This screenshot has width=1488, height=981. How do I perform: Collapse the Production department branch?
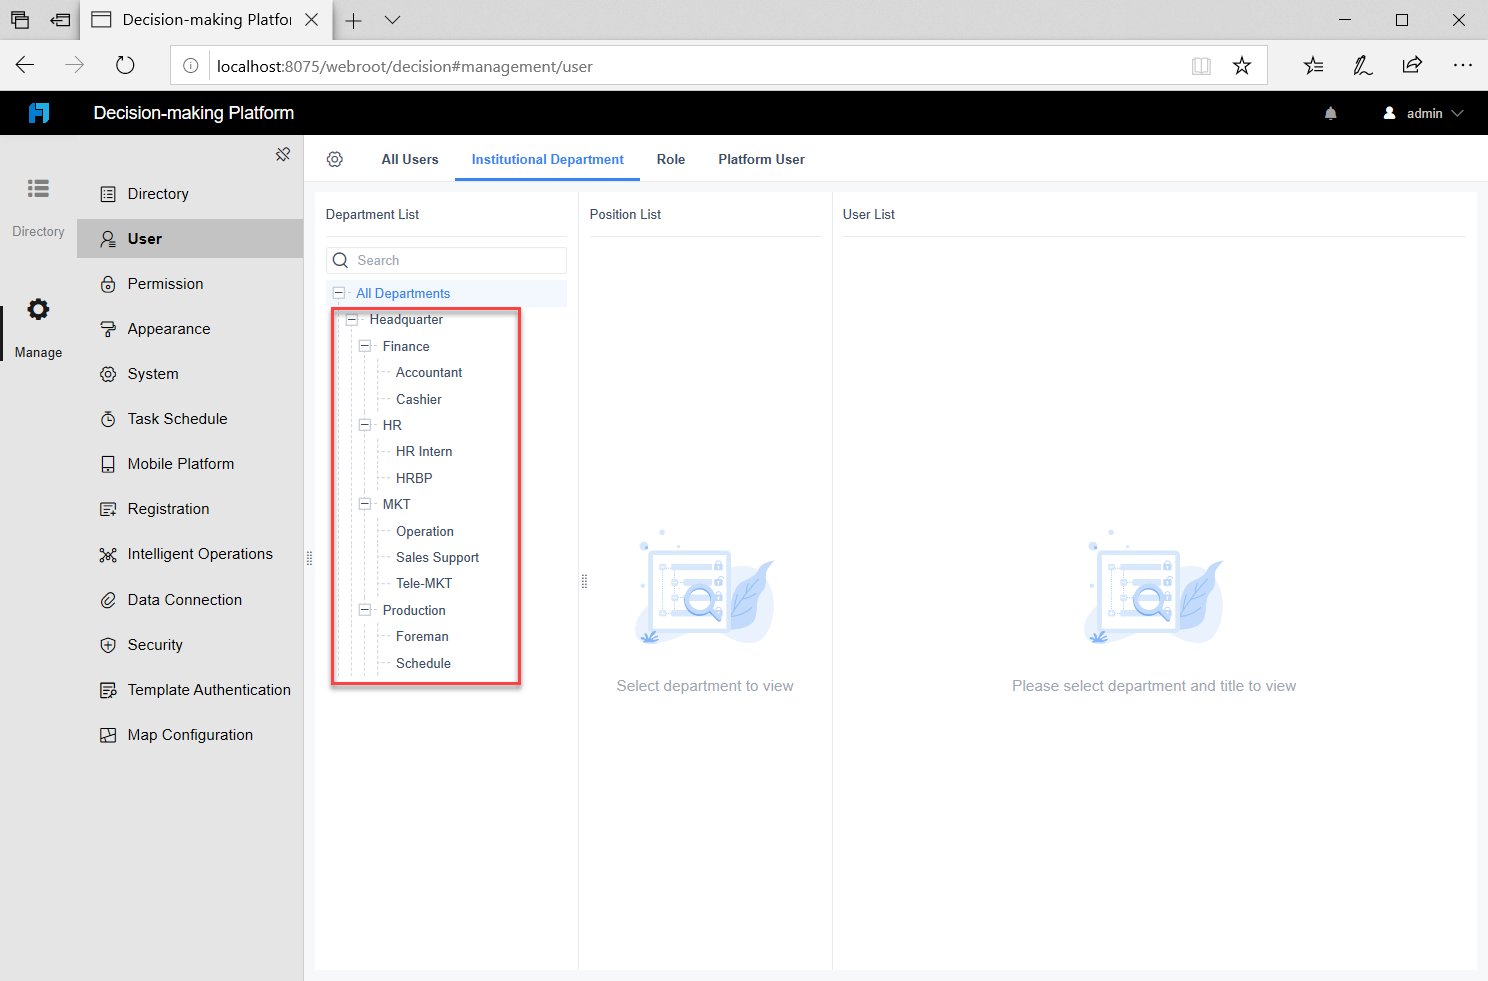click(x=365, y=610)
